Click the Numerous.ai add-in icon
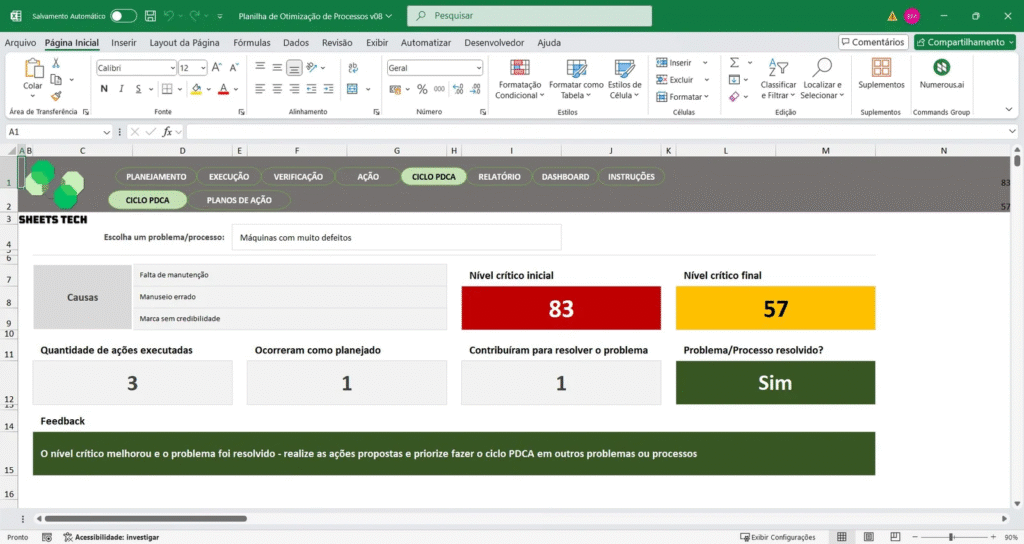 click(941, 68)
